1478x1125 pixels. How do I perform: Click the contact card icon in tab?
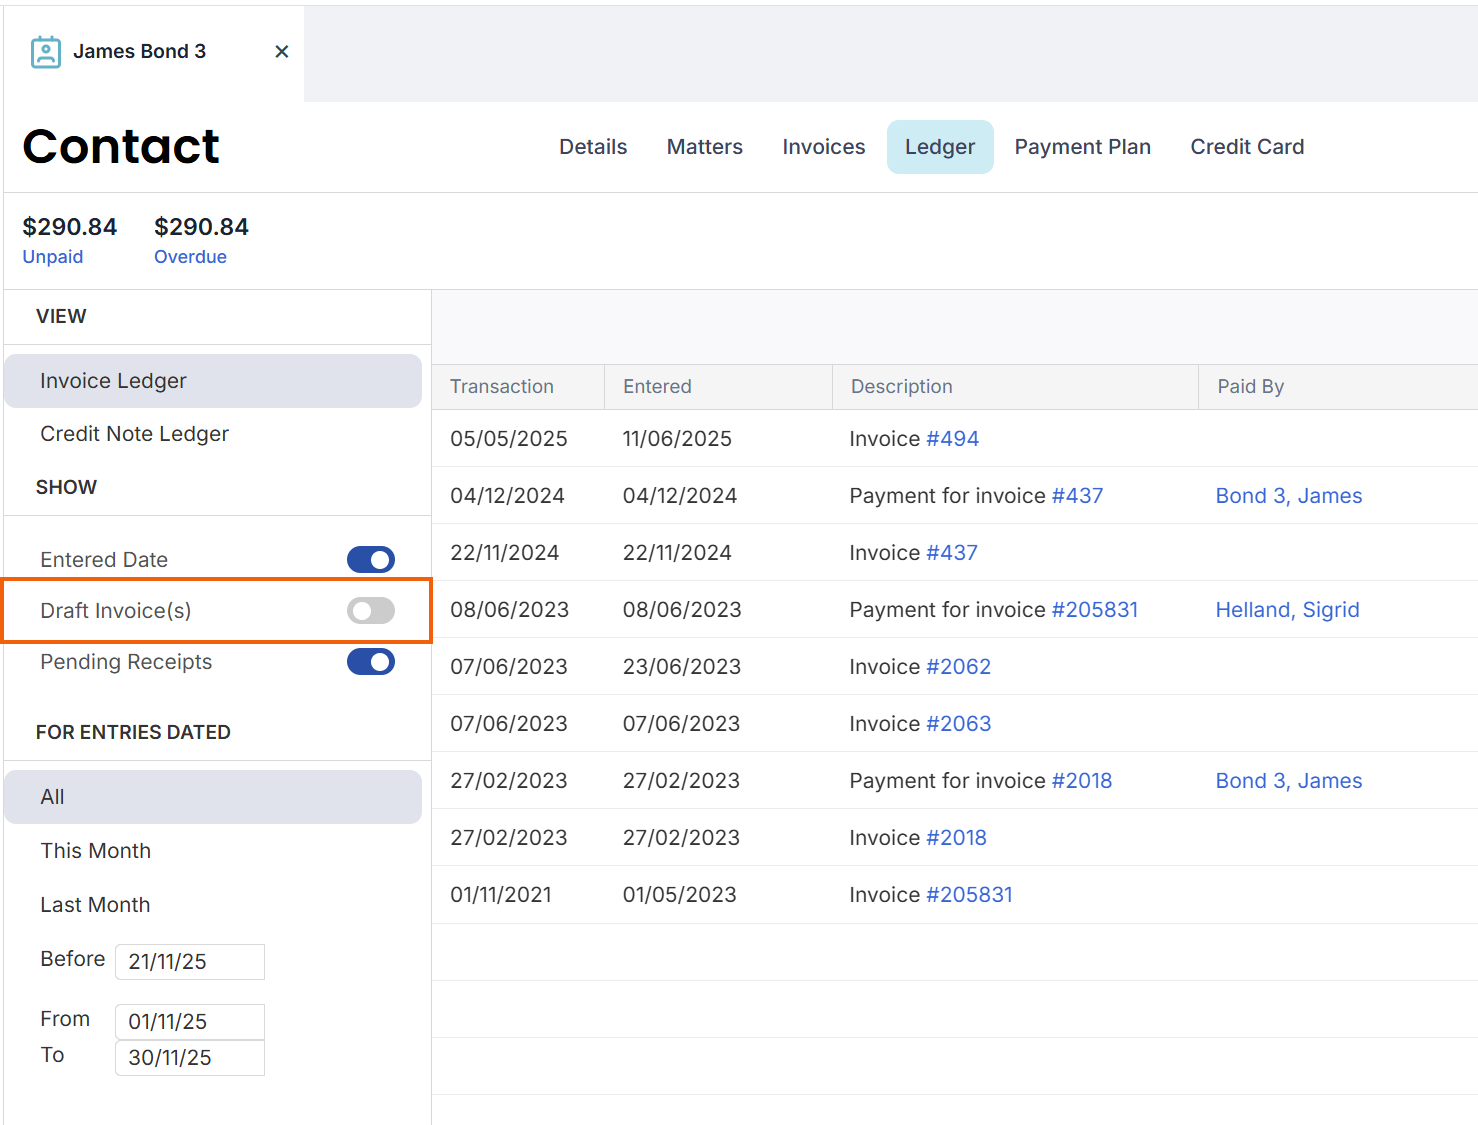click(x=46, y=52)
